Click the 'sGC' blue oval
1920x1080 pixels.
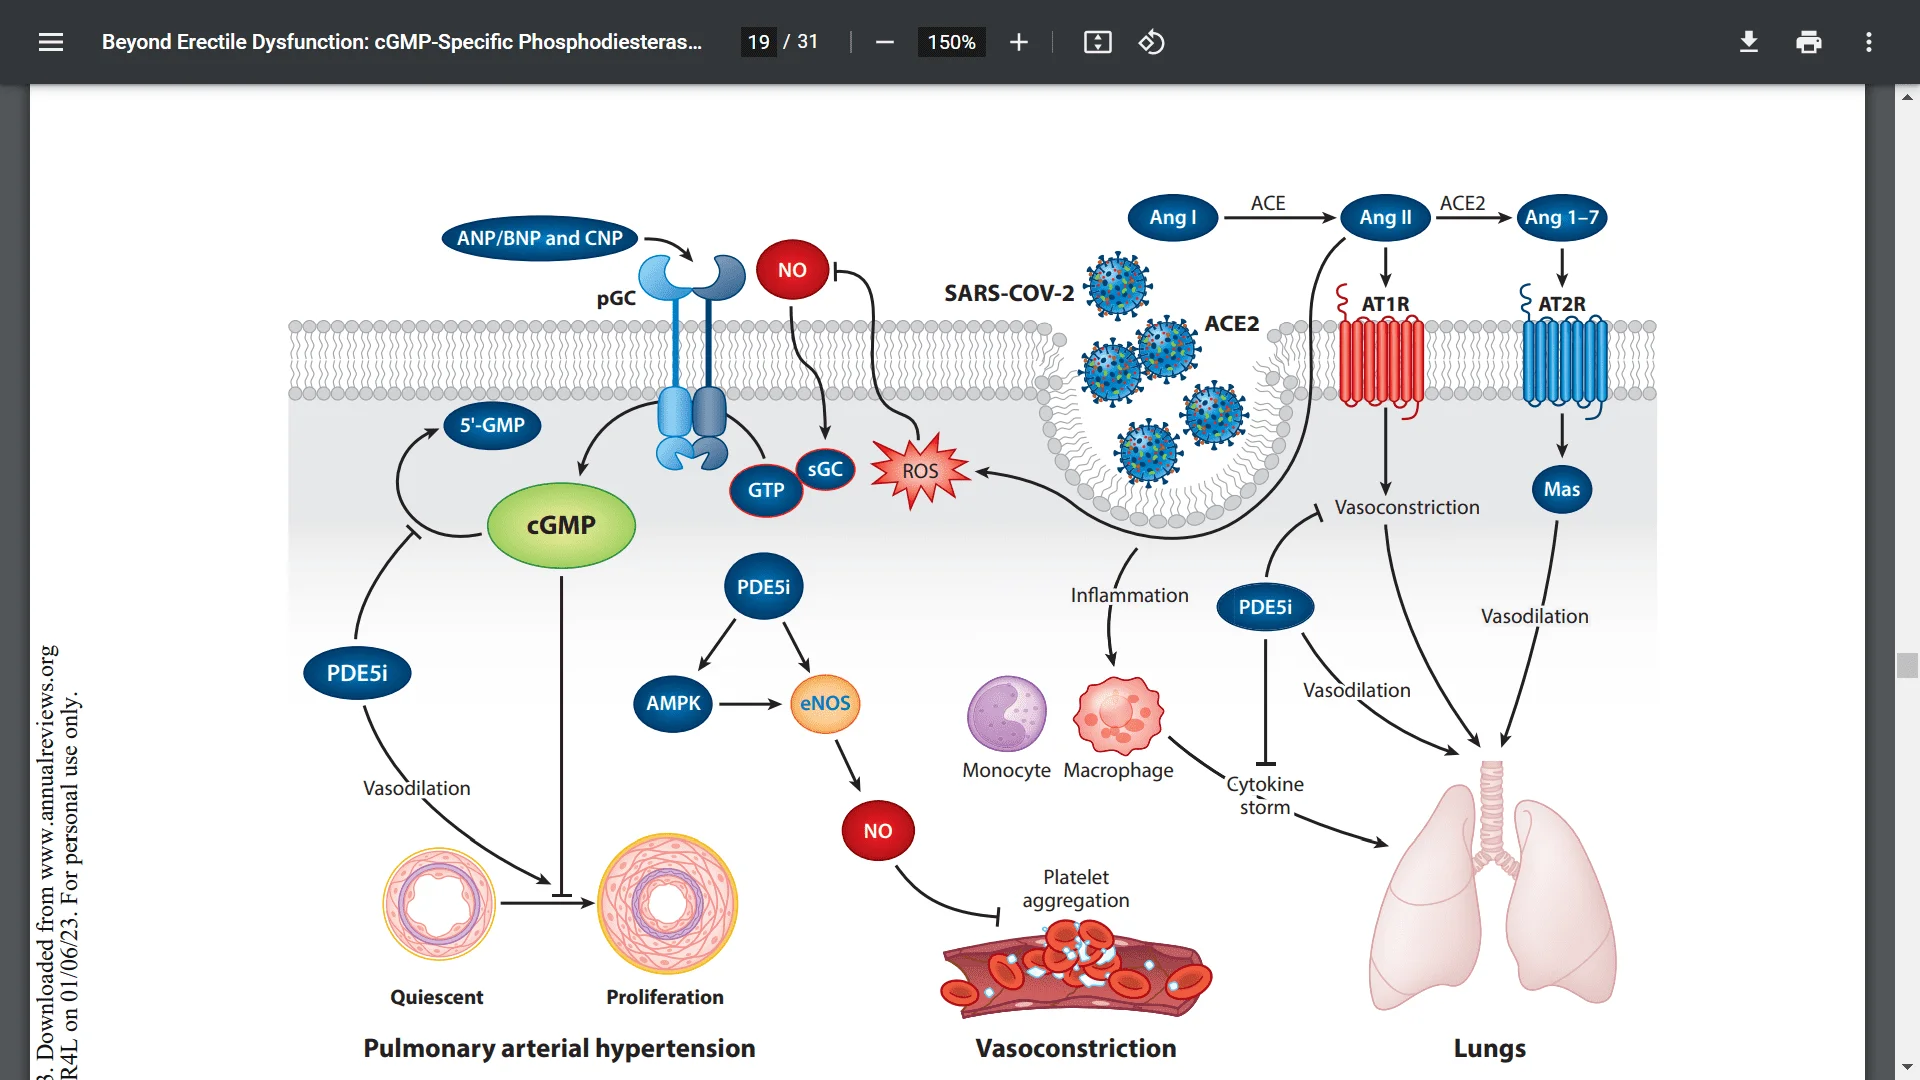click(x=825, y=469)
